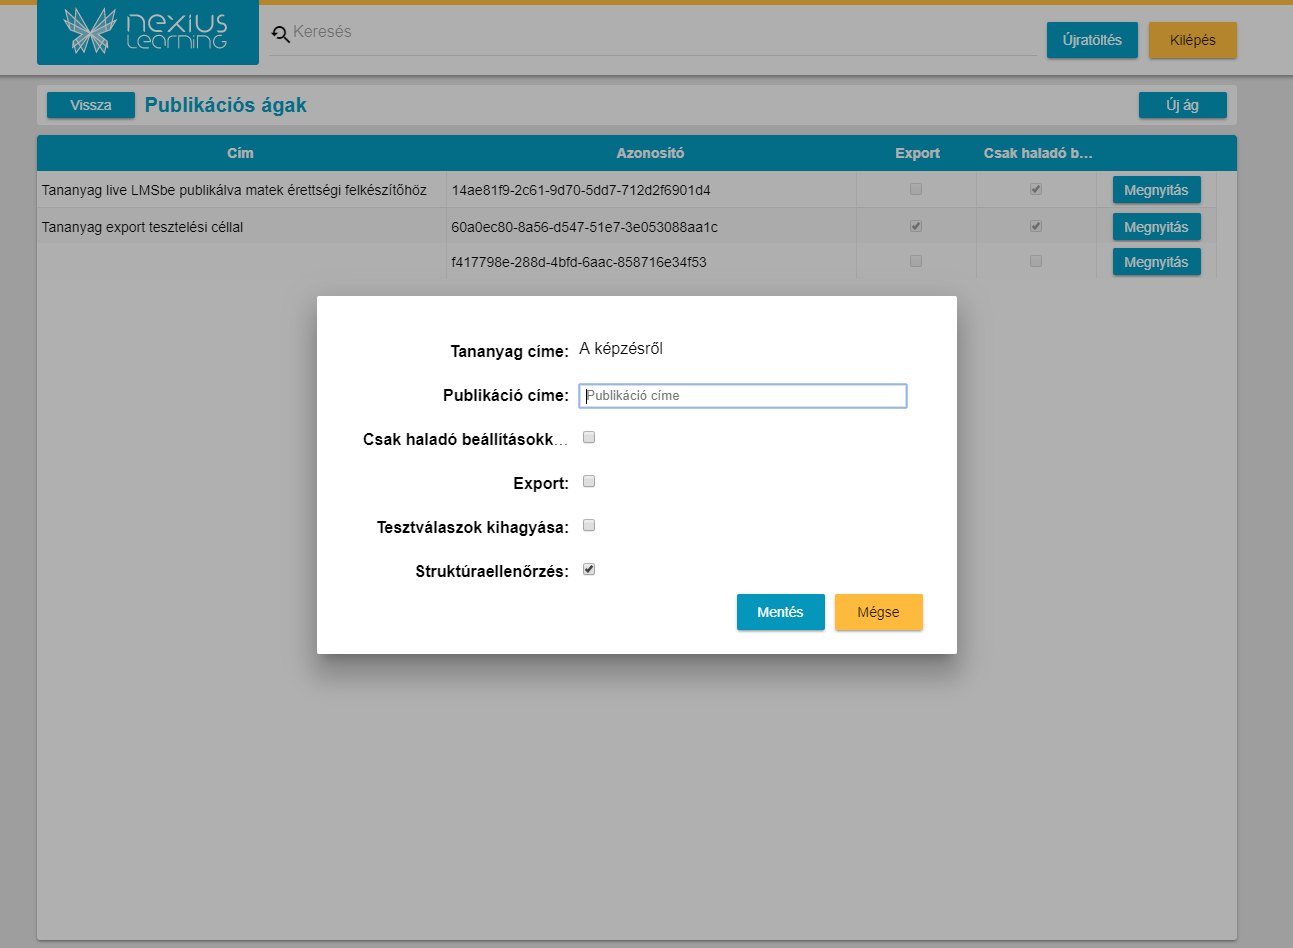Enable Tesztválaszok kihagyása checkbox
The width and height of the screenshot is (1293, 948).
(589, 525)
